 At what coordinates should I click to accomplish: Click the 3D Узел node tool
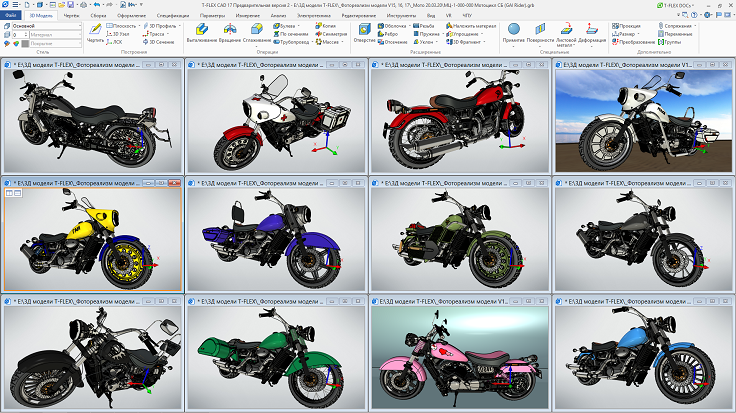coord(118,34)
